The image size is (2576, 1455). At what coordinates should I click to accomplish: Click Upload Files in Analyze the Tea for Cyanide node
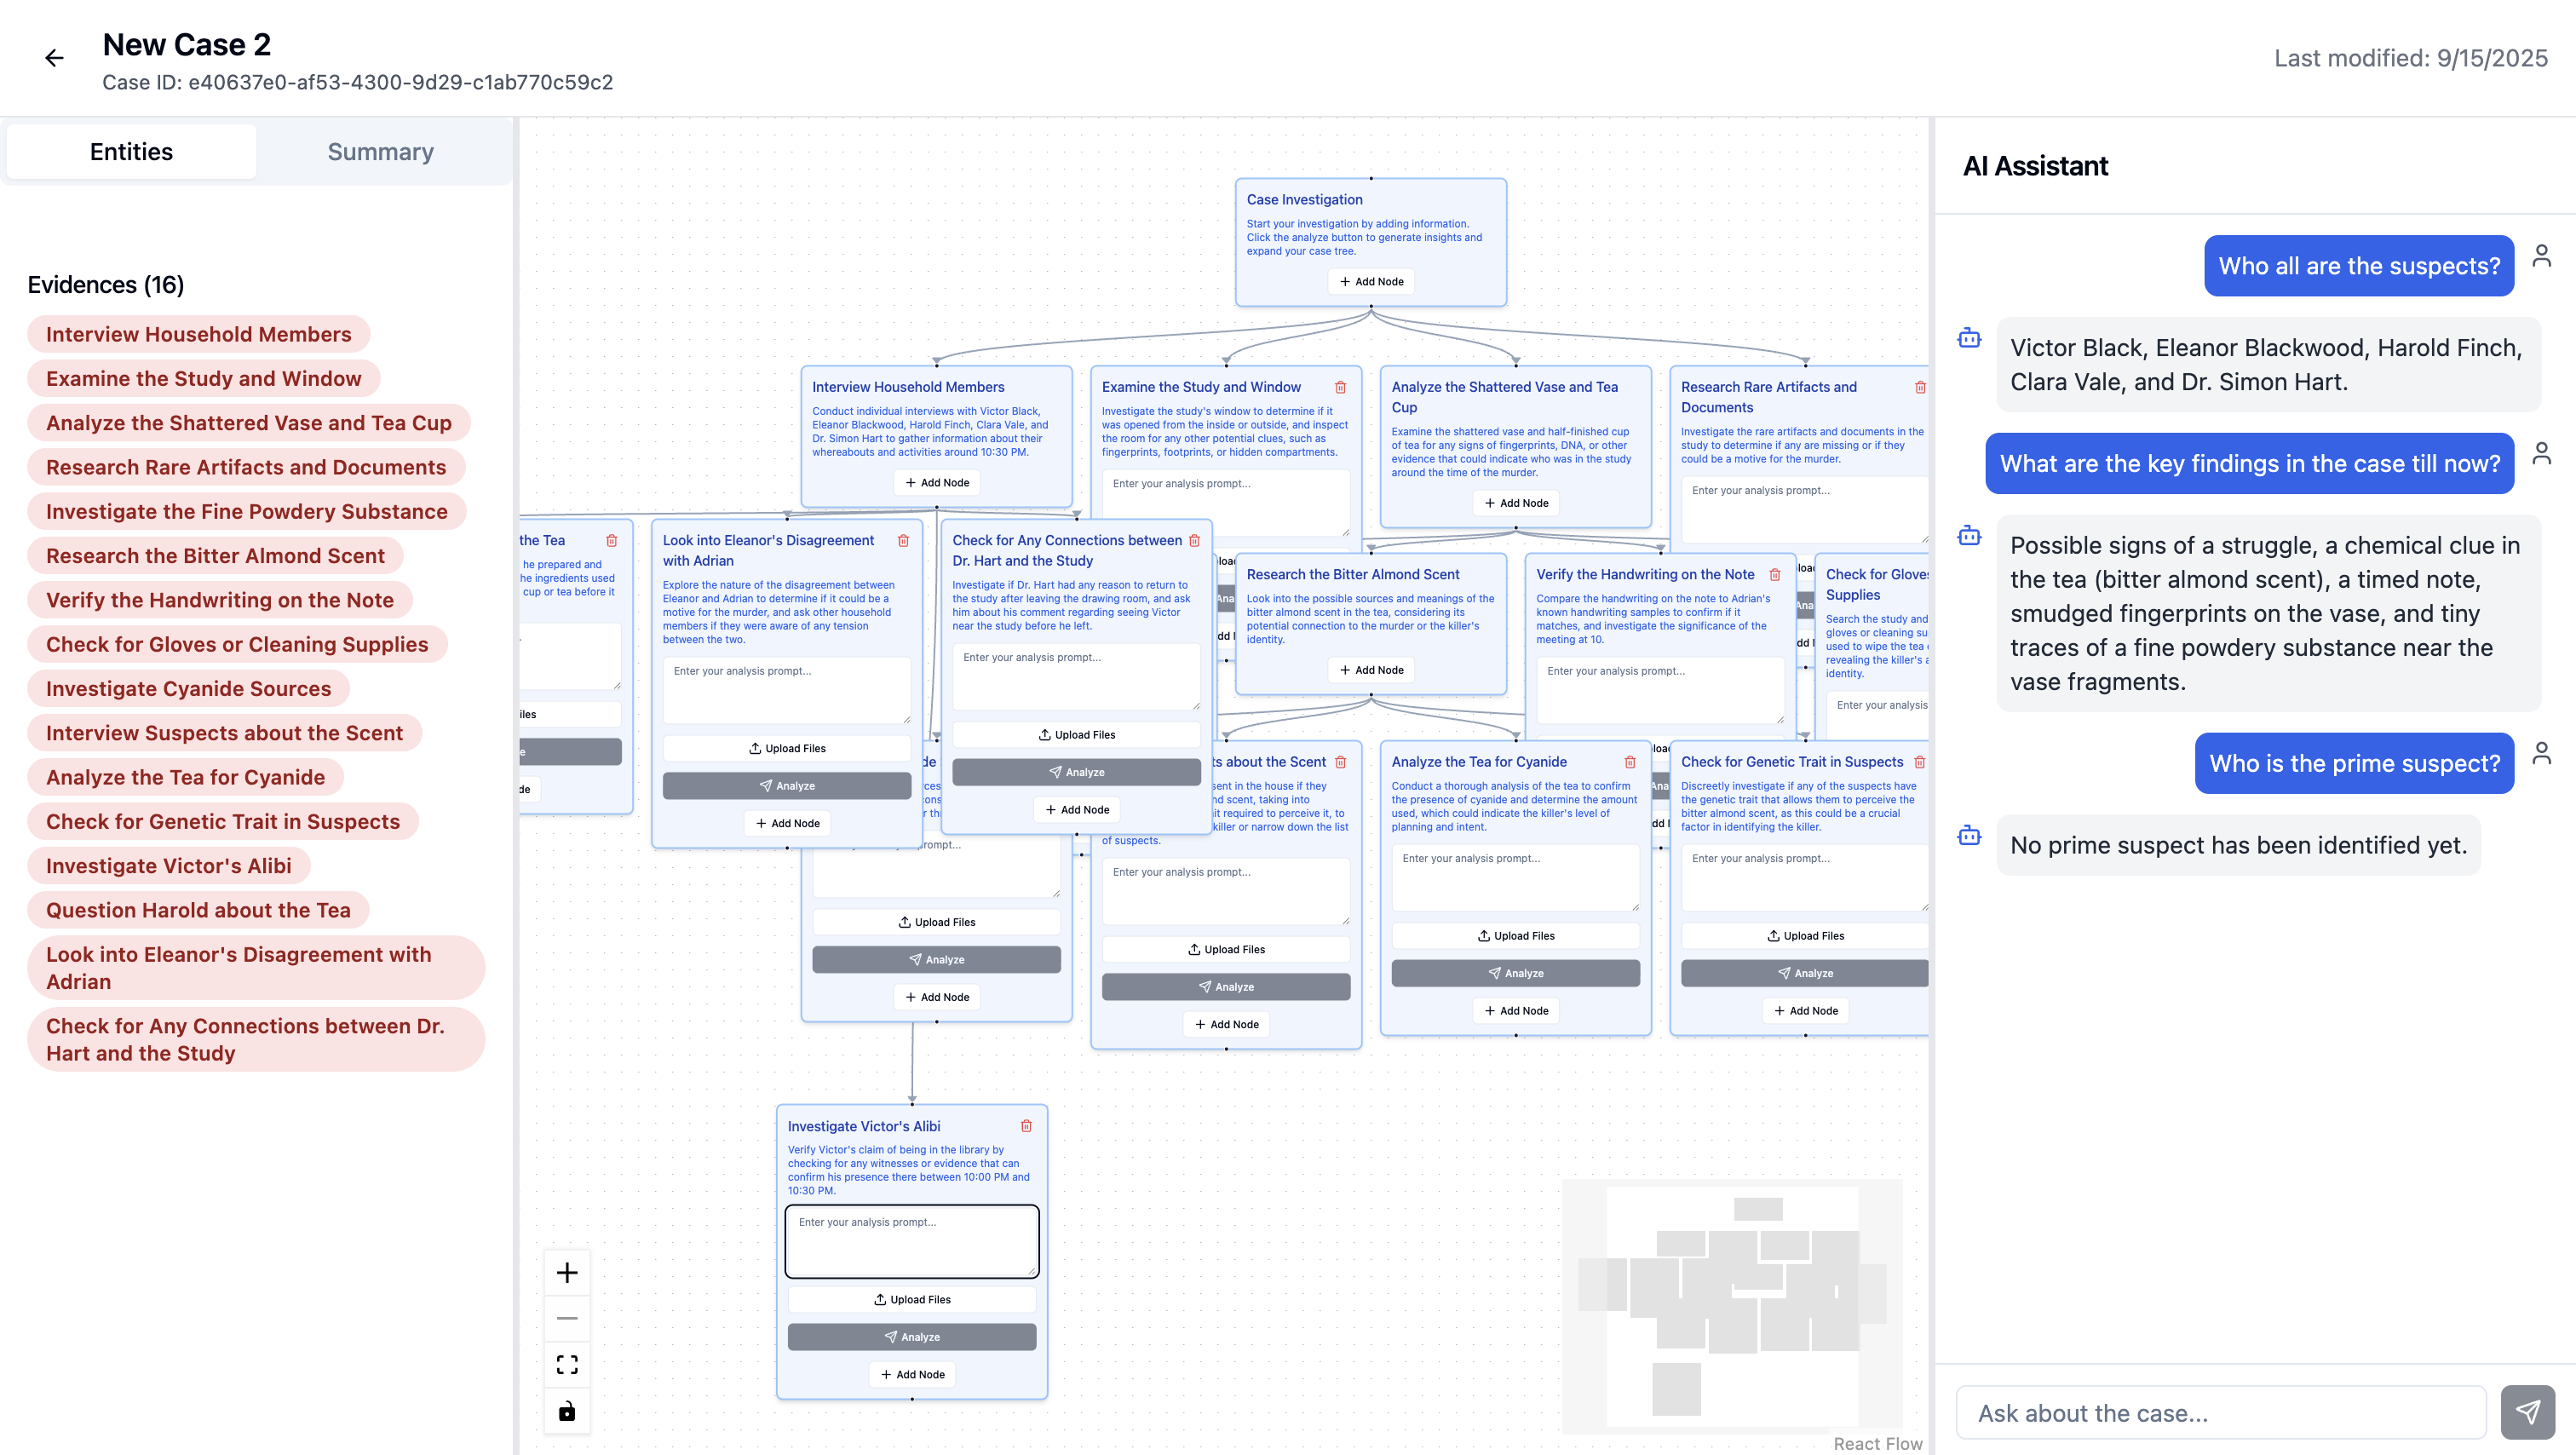tap(1515, 936)
